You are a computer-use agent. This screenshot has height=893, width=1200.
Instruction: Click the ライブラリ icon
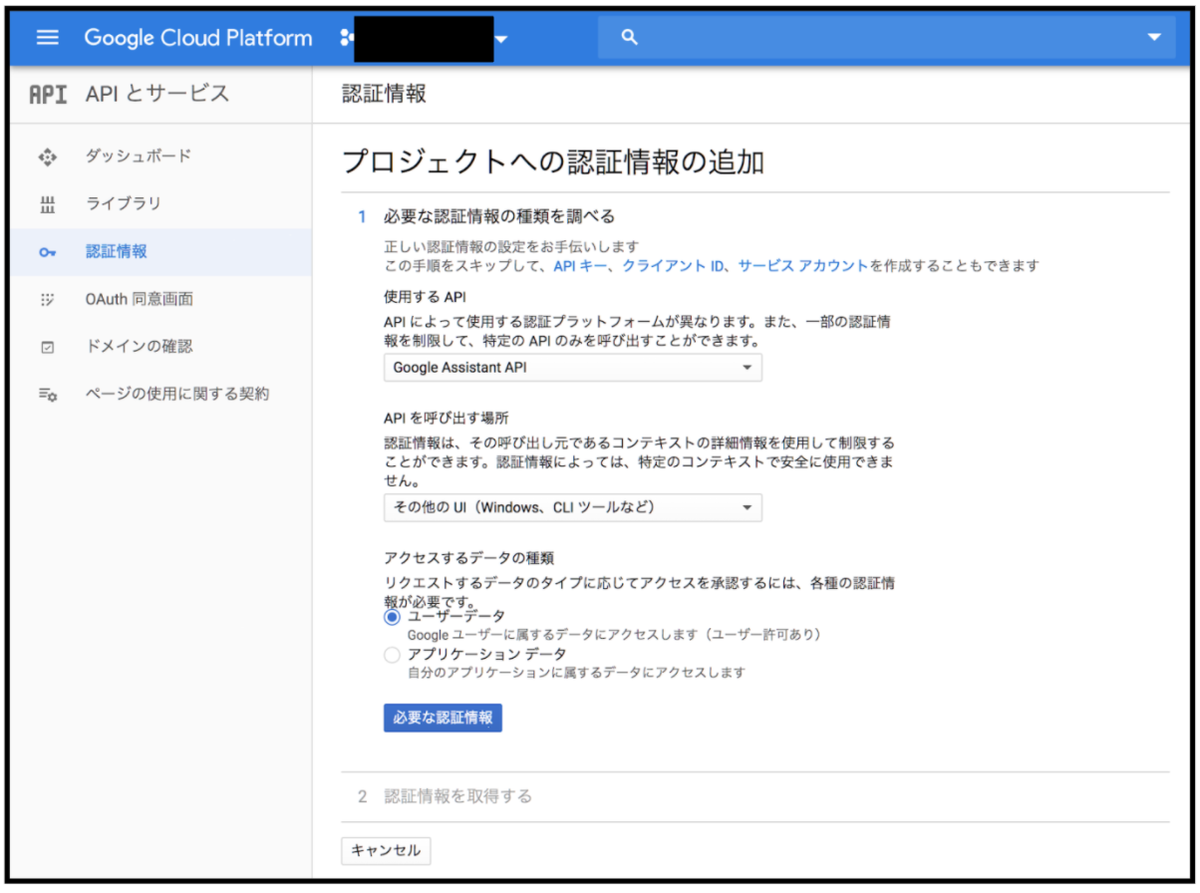coord(47,205)
